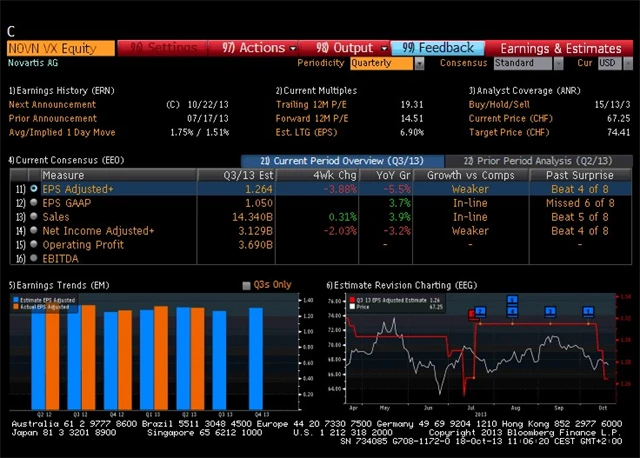
Task: Click the Earnings & Estimates title
Action: [x=561, y=49]
